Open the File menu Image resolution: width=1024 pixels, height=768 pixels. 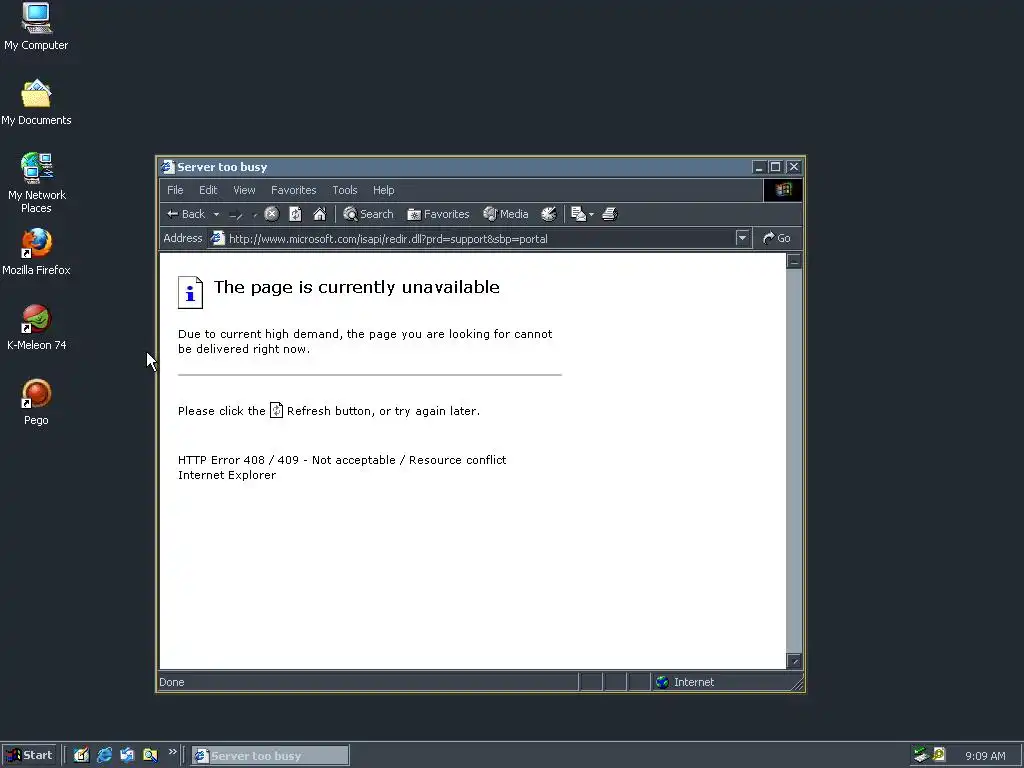[175, 190]
